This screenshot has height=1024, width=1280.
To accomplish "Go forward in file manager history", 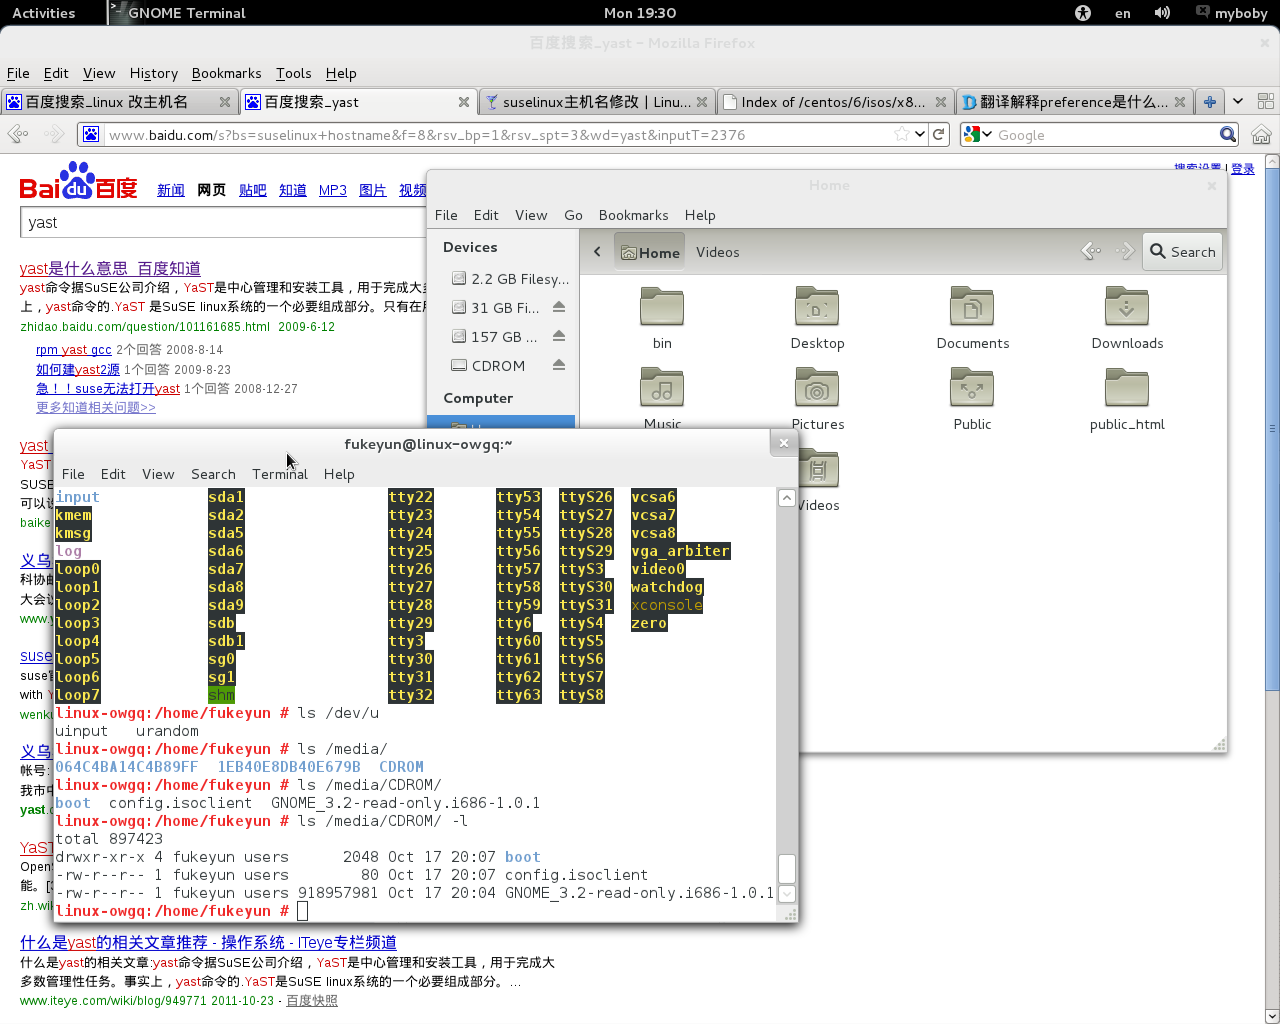I will 1125,251.
